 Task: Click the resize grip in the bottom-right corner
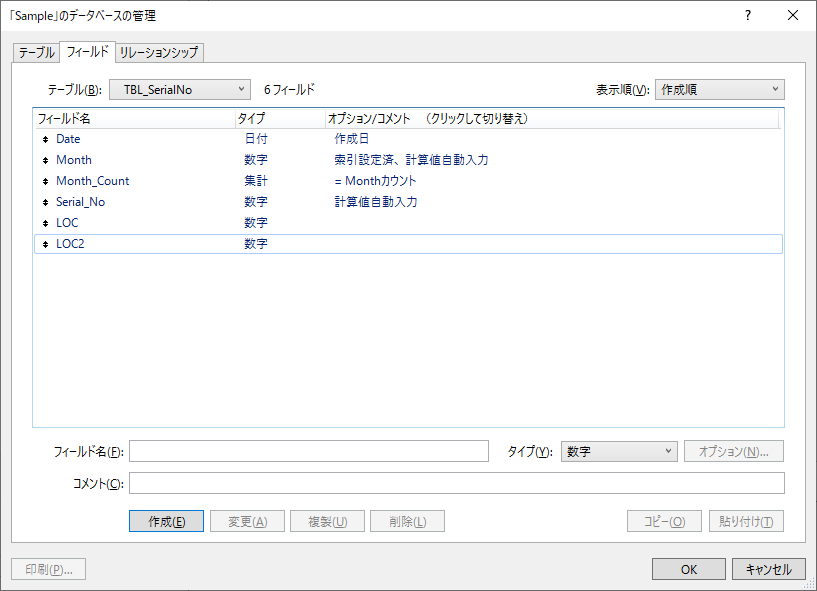point(810,584)
